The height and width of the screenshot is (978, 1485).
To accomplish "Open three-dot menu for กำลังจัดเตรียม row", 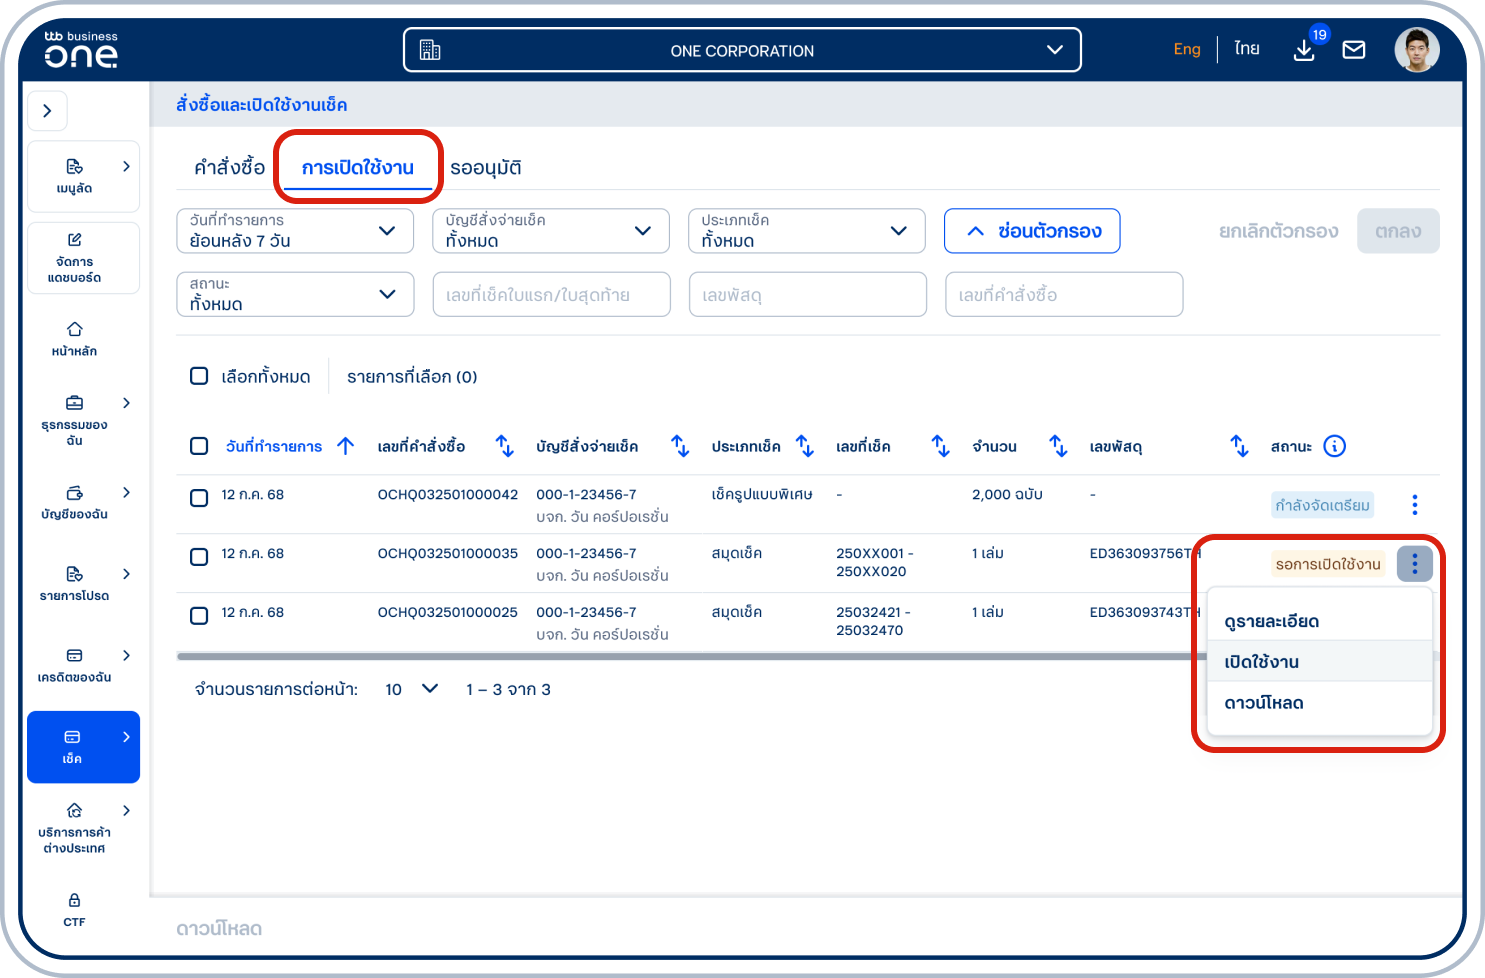I will [1414, 505].
